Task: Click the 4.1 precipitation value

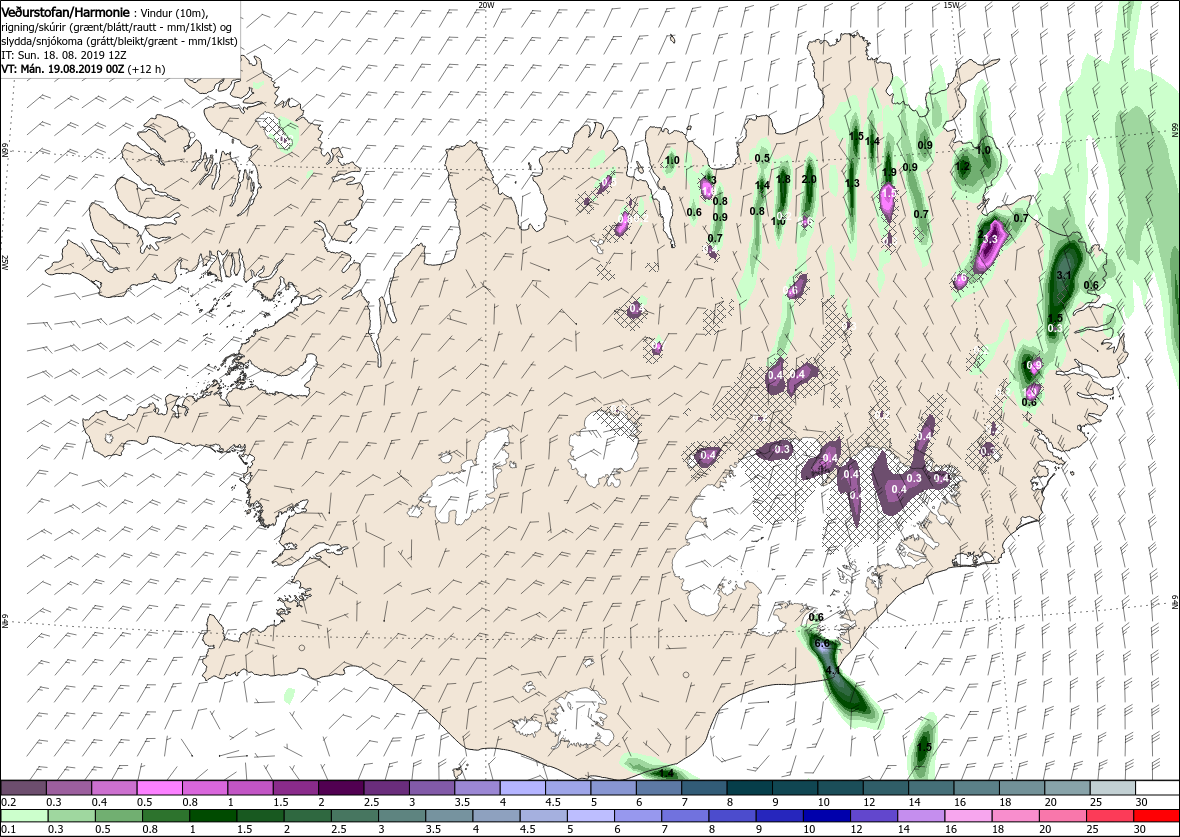Action: [x=832, y=671]
